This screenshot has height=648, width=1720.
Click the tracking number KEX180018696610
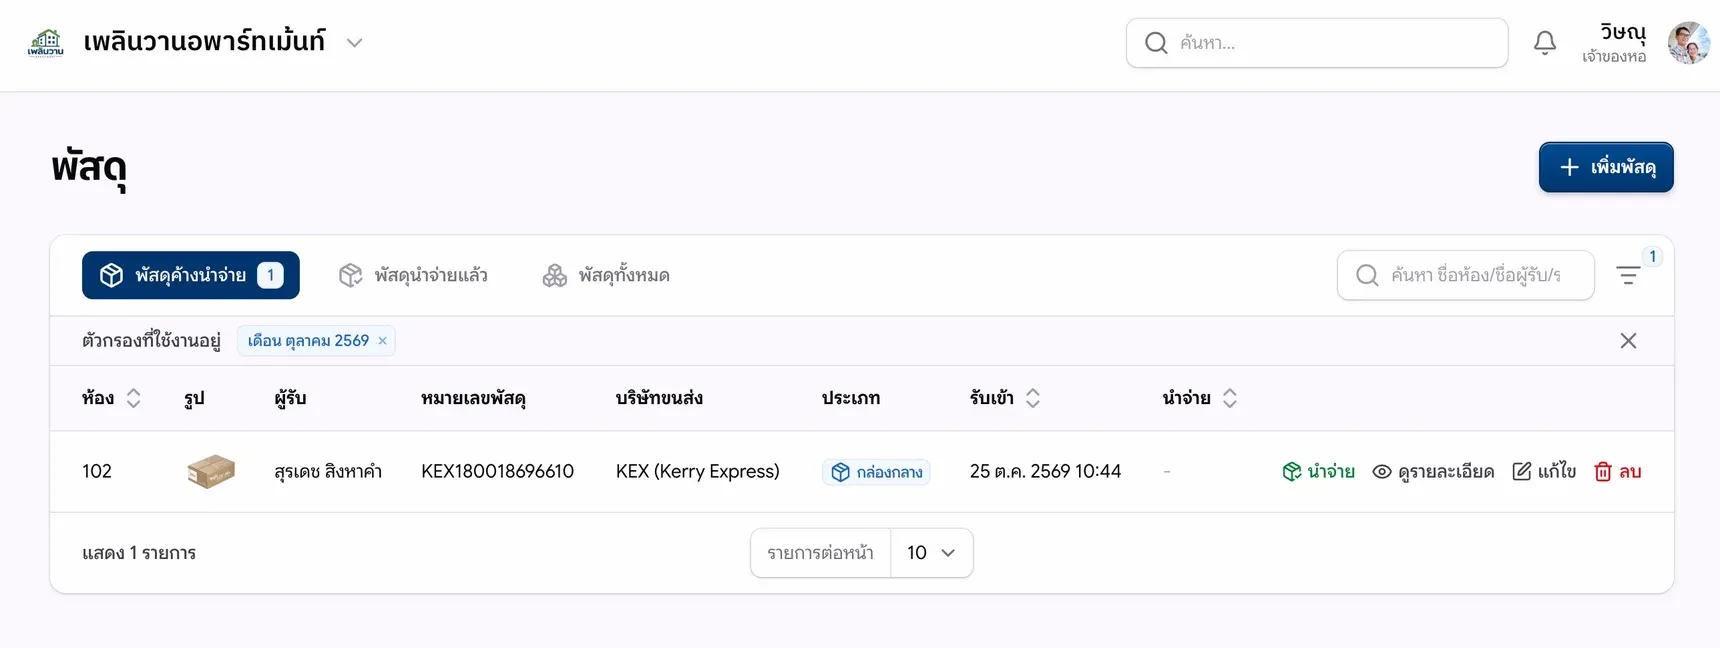click(498, 471)
